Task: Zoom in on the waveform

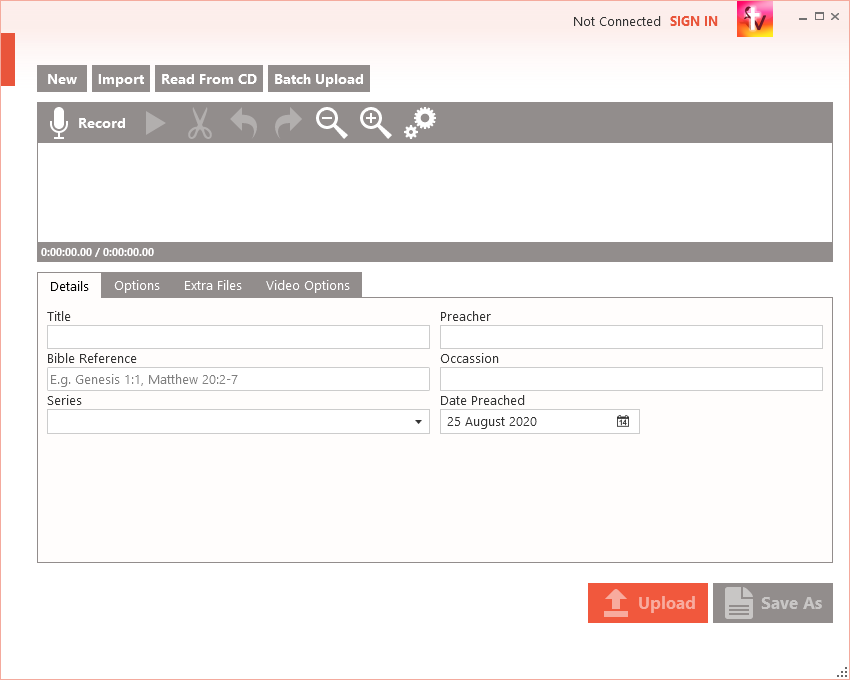Action: [376, 123]
